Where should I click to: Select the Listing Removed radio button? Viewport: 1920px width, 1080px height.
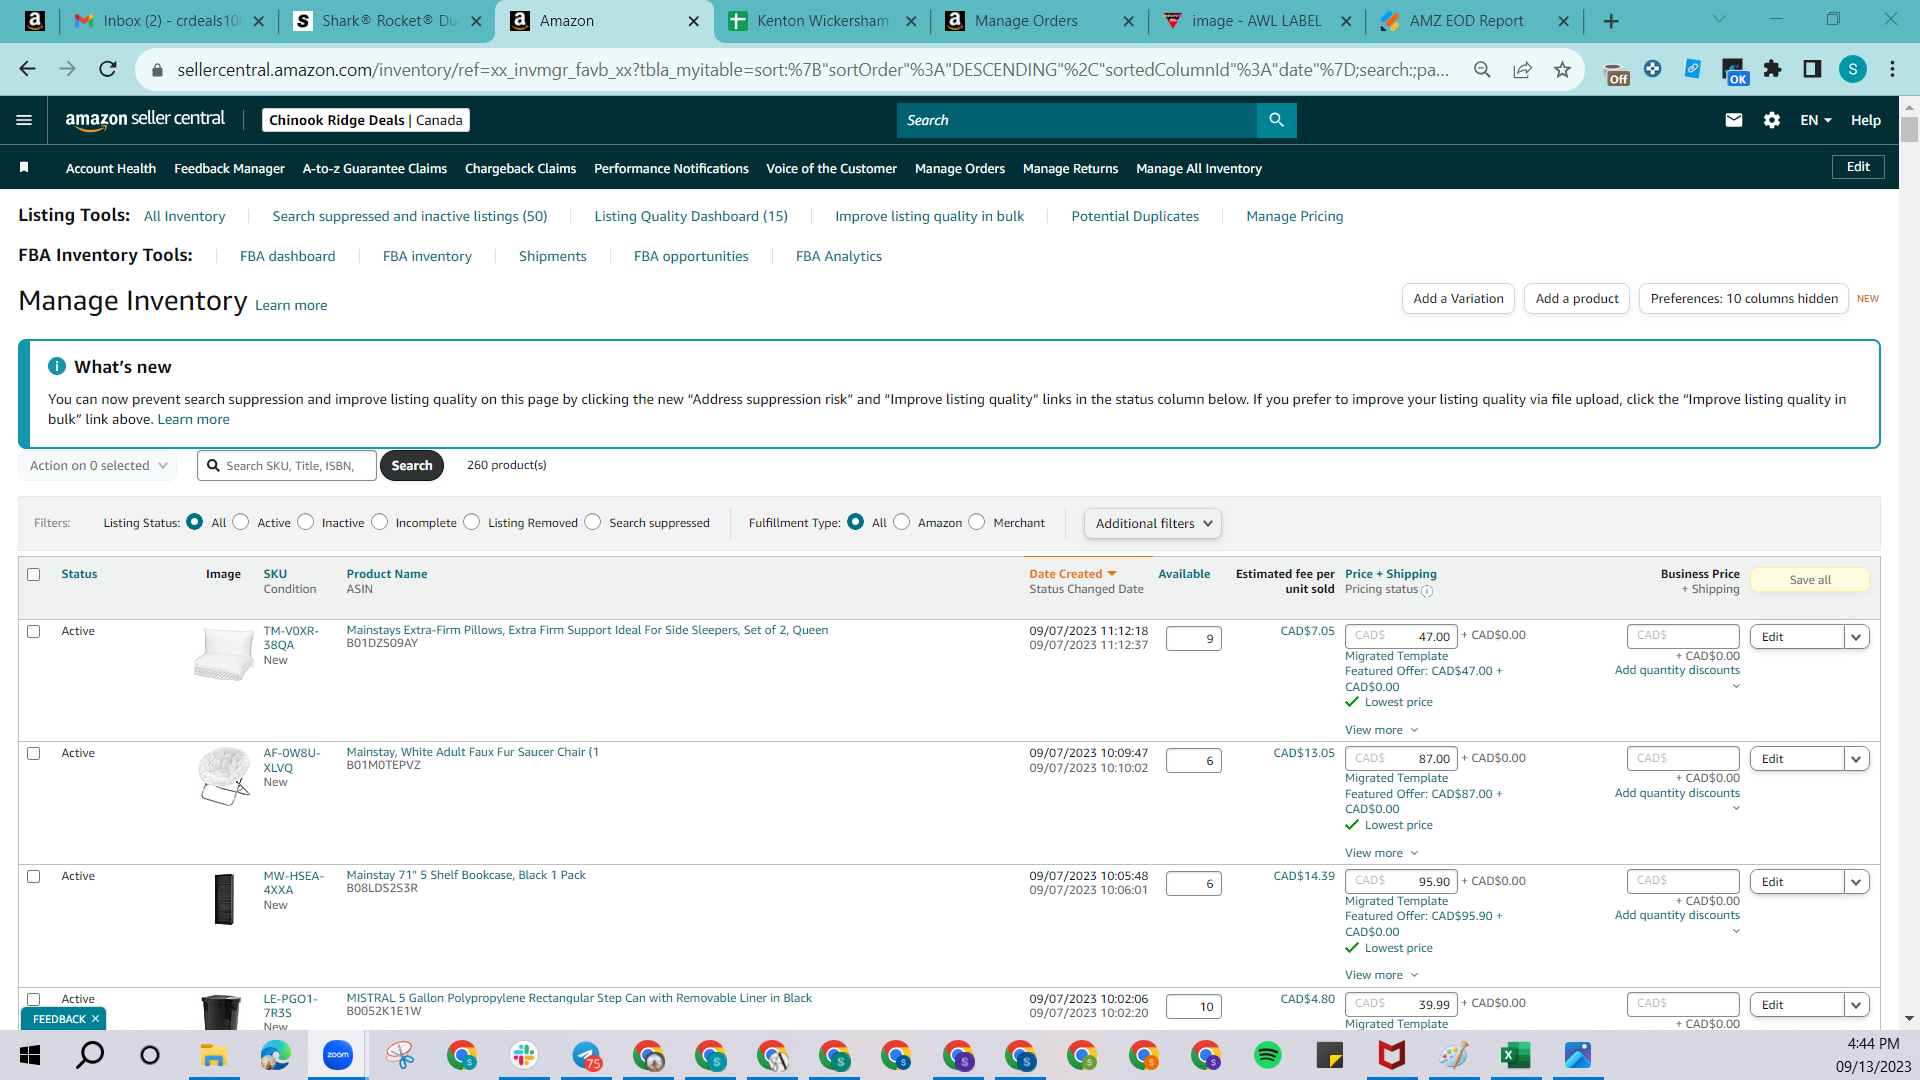(x=472, y=522)
